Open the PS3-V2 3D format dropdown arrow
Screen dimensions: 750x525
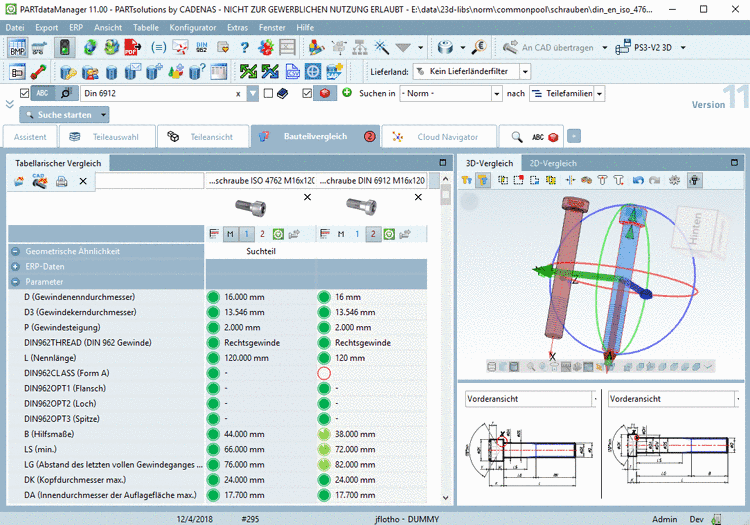(x=683, y=47)
